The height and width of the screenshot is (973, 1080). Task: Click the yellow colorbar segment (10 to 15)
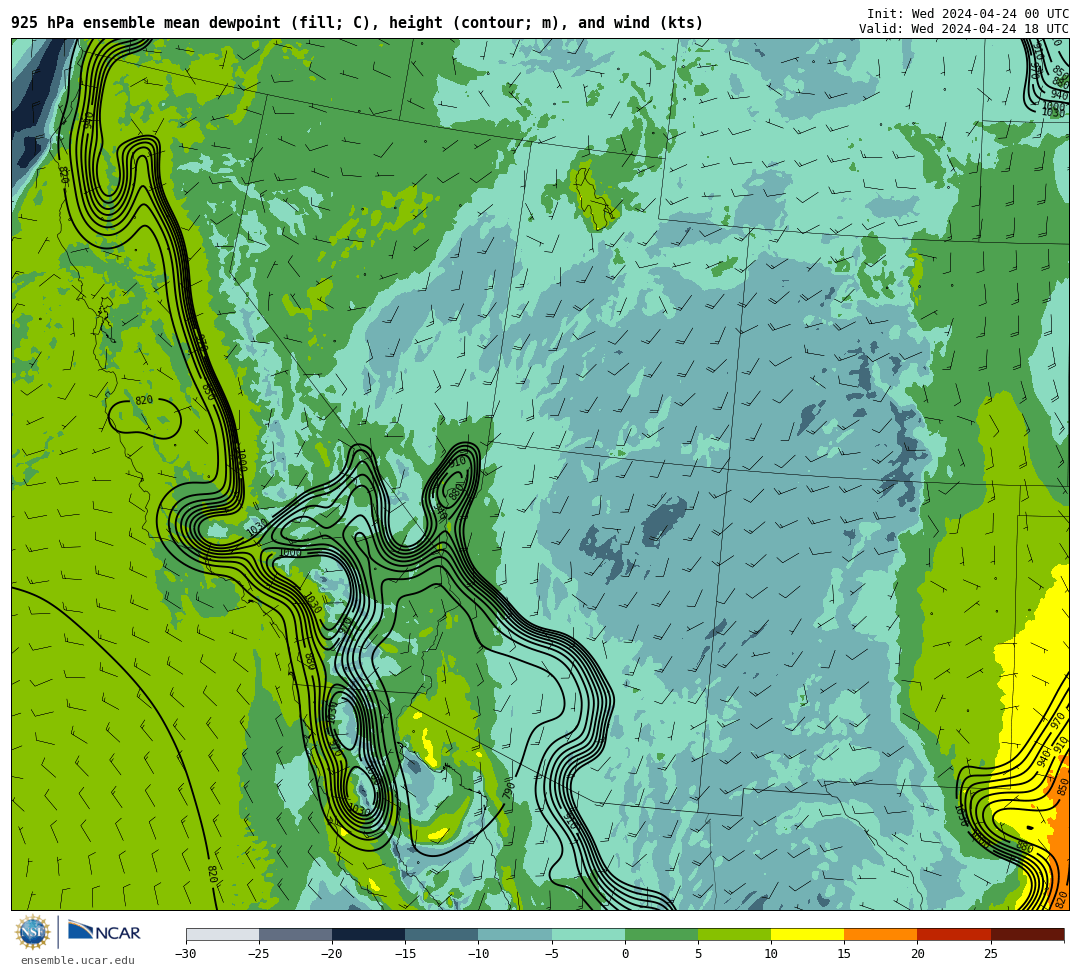(807, 934)
